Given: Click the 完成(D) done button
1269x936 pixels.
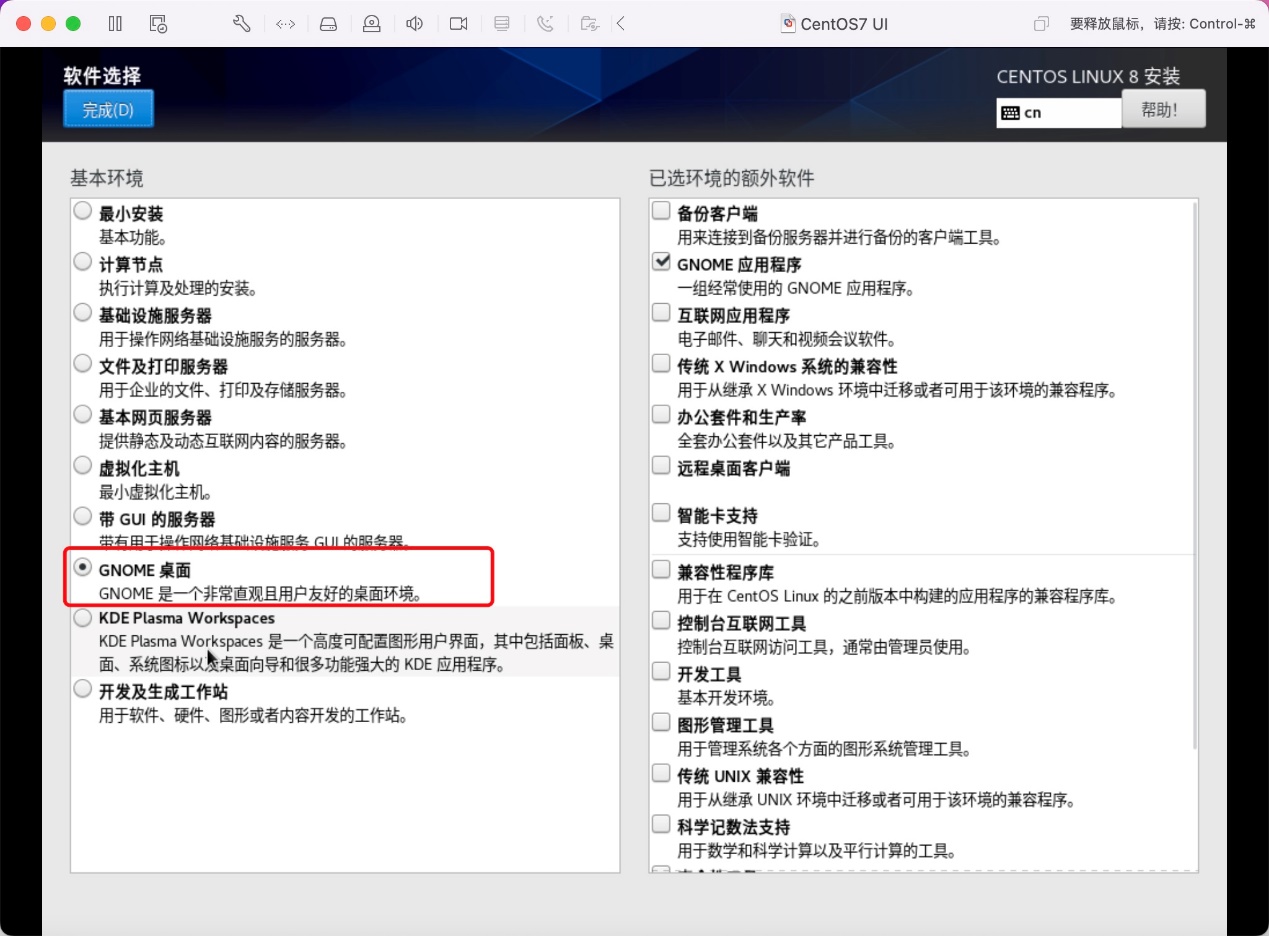Looking at the screenshot, I should tap(108, 110).
